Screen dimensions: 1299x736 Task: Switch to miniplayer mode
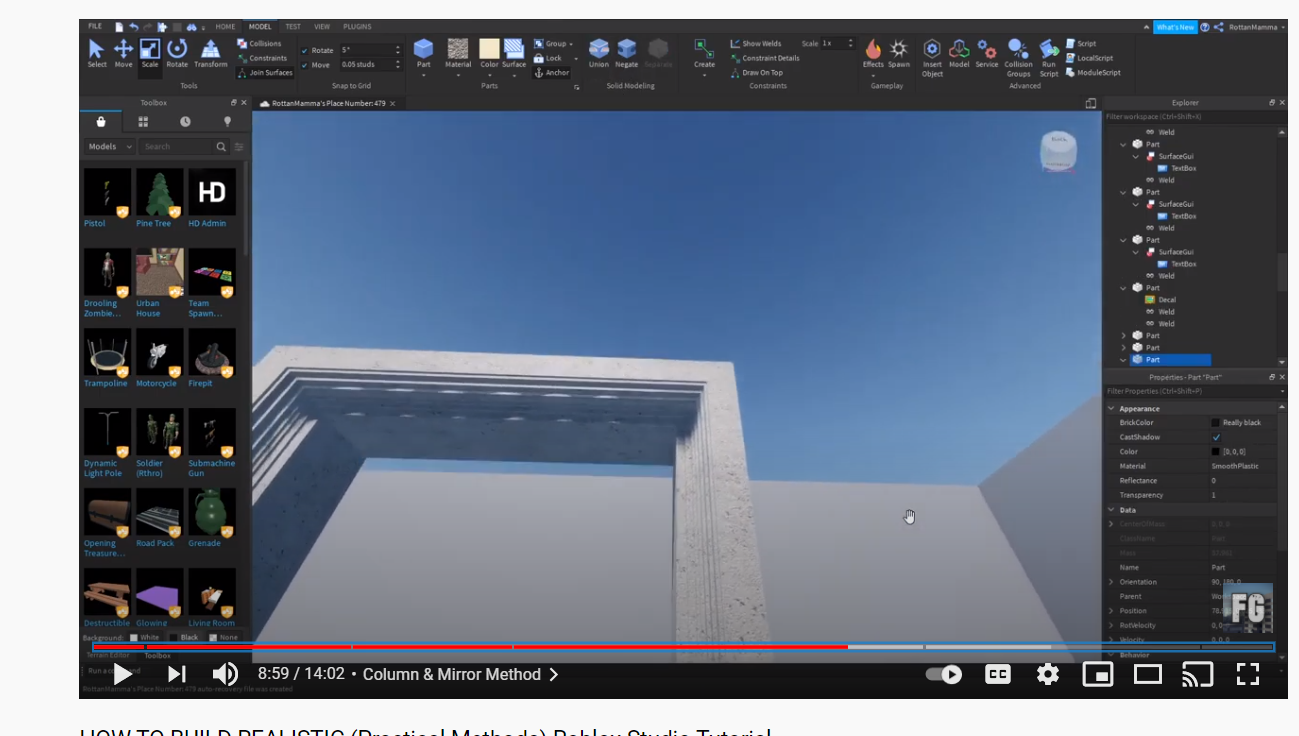point(1098,674)
